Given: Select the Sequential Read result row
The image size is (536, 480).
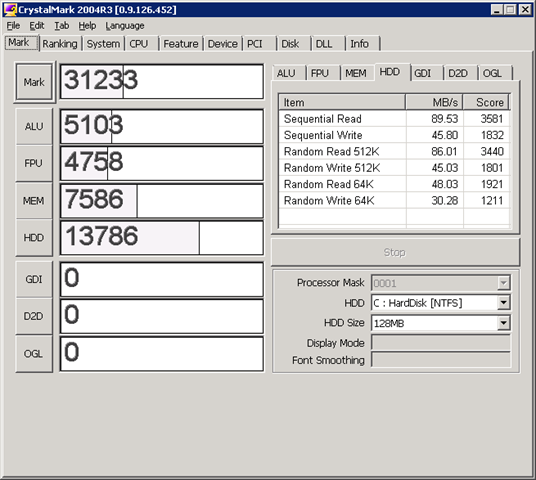Looking at the screenshot, I should 394,119.
